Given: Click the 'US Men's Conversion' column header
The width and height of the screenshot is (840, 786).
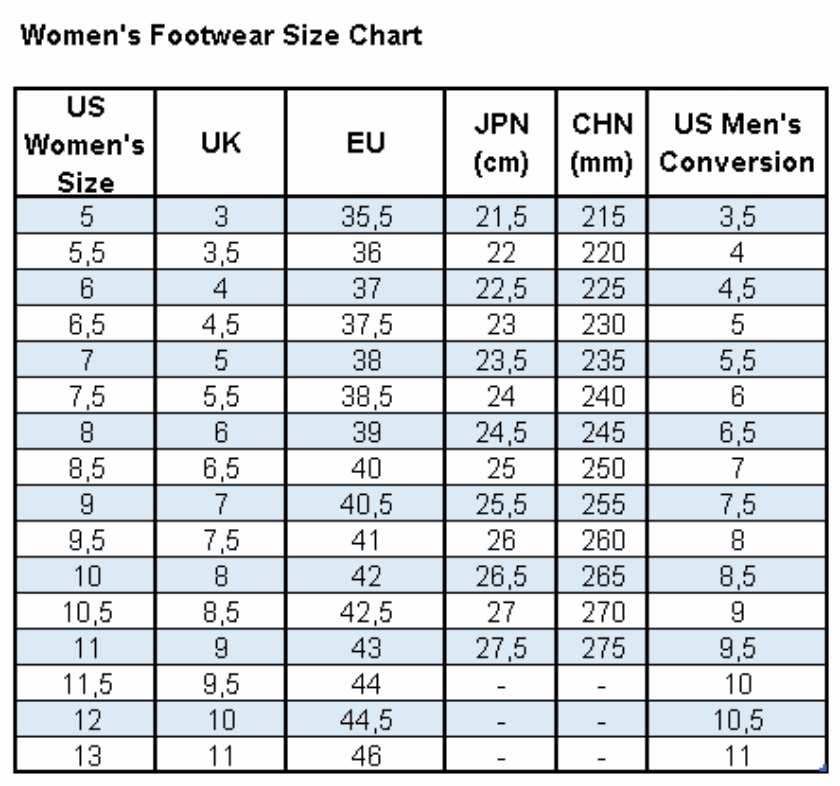Looking at the screenshot, I should click(736, 144).
